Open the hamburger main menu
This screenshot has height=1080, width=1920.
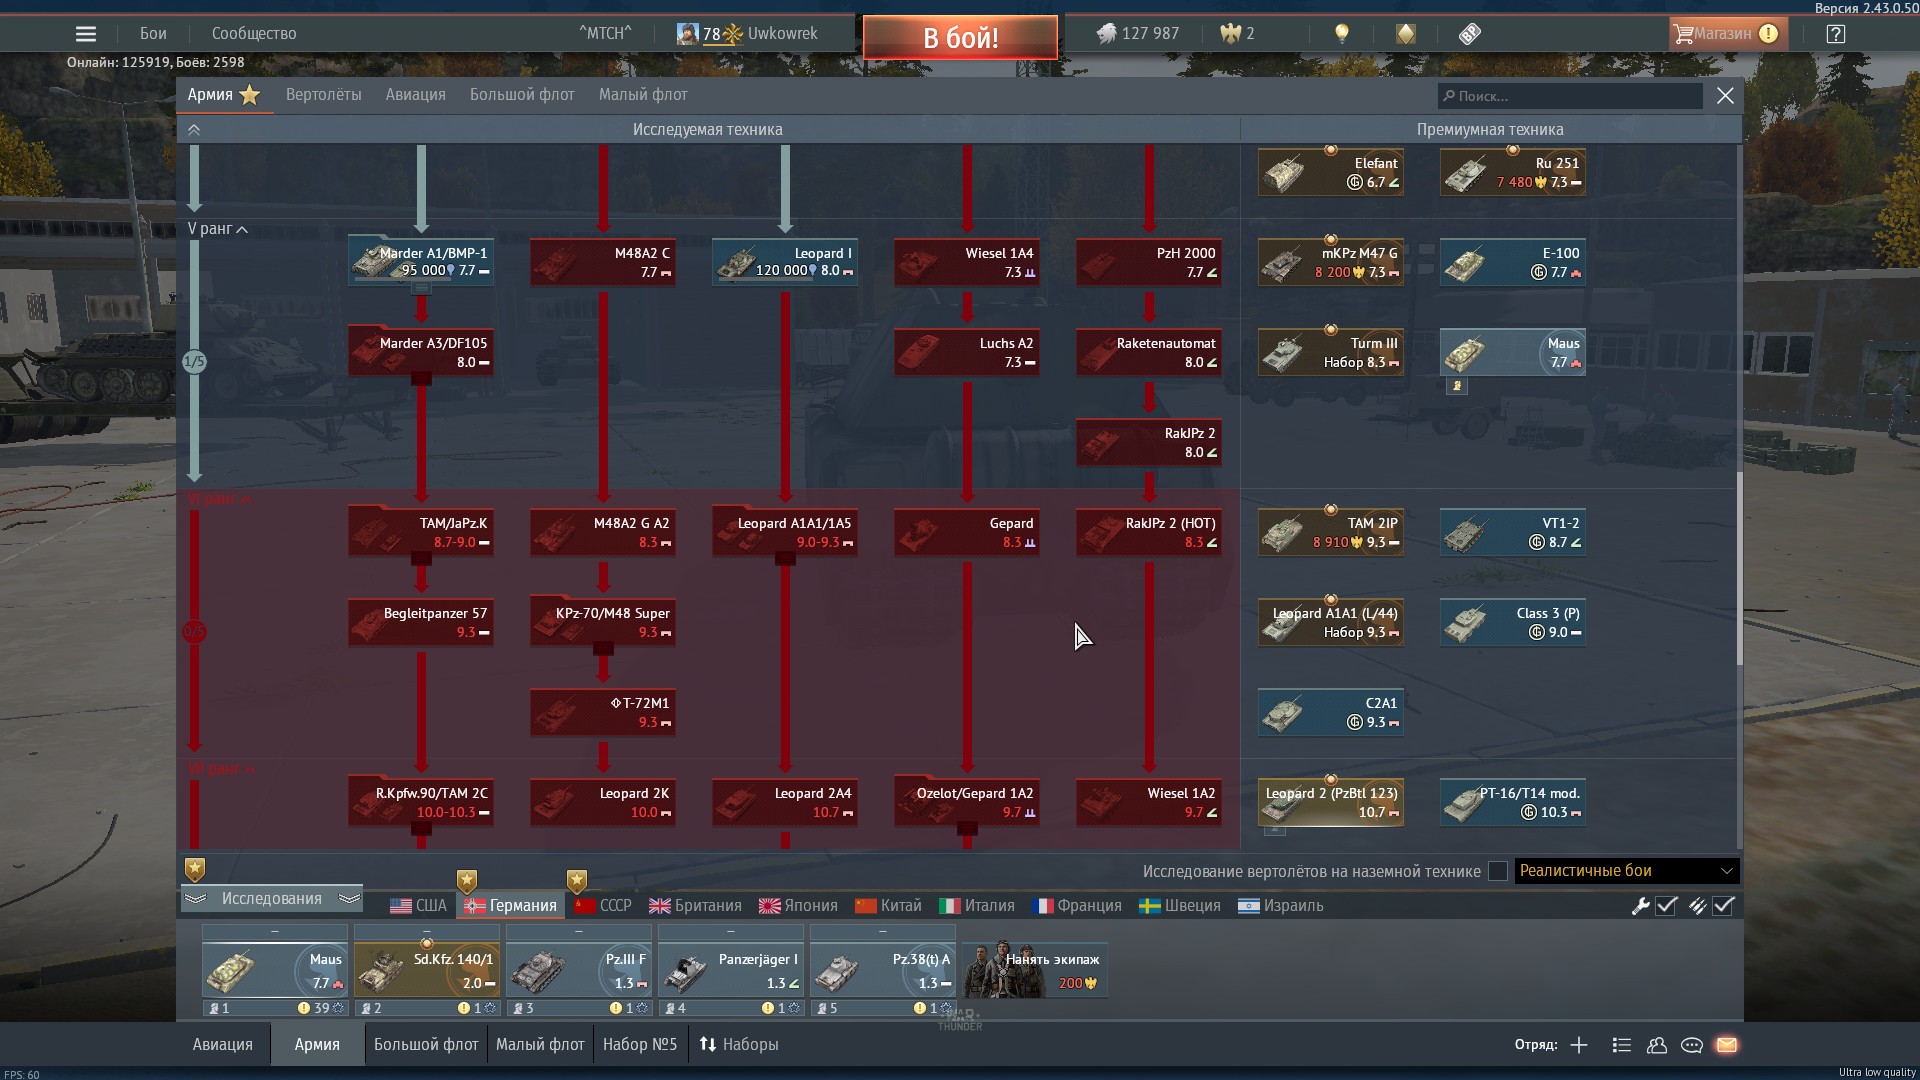pyautogui.click(x=86, y=34)
